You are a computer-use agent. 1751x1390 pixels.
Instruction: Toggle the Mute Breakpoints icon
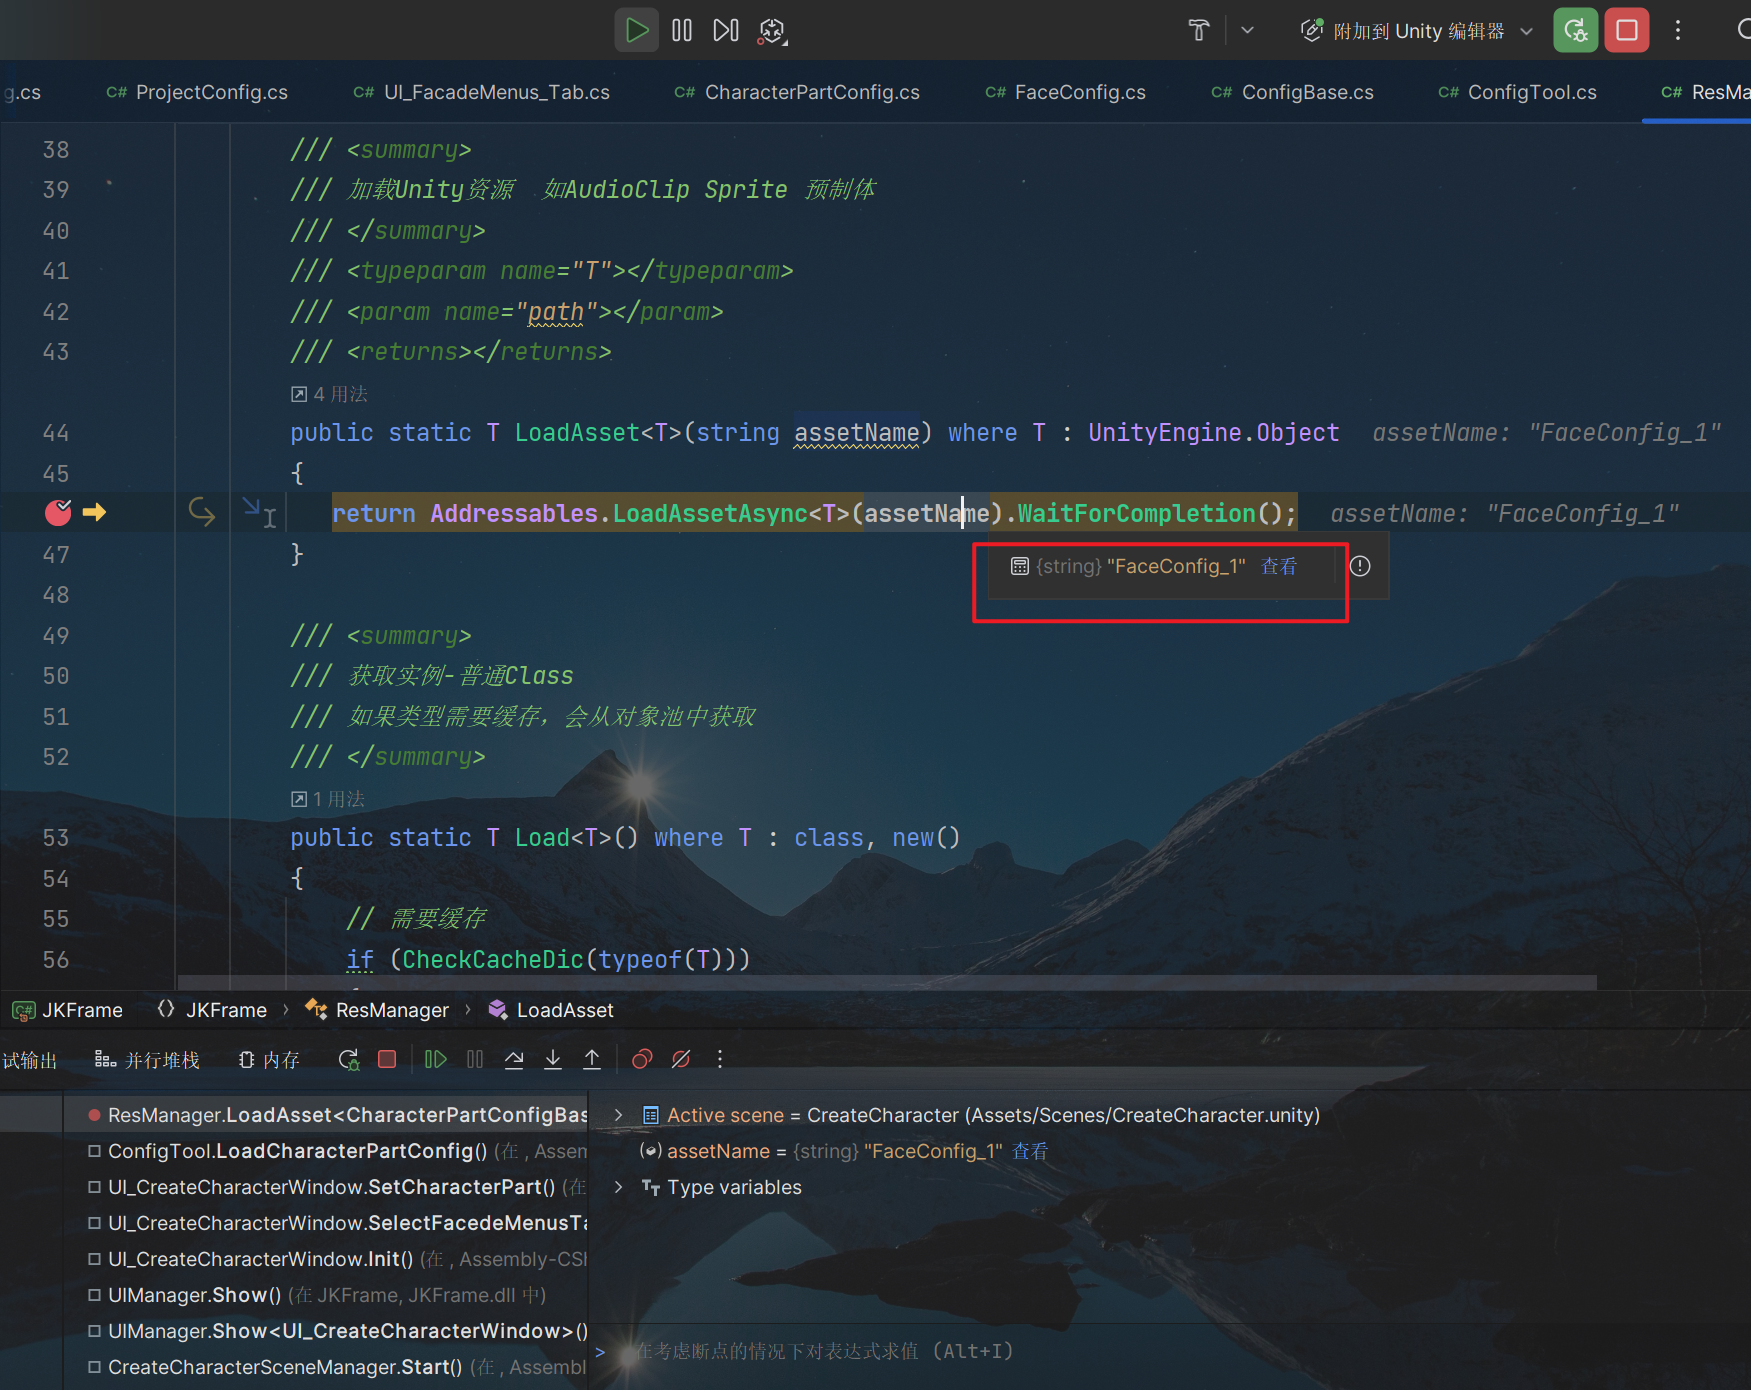tap(681, 1060)
